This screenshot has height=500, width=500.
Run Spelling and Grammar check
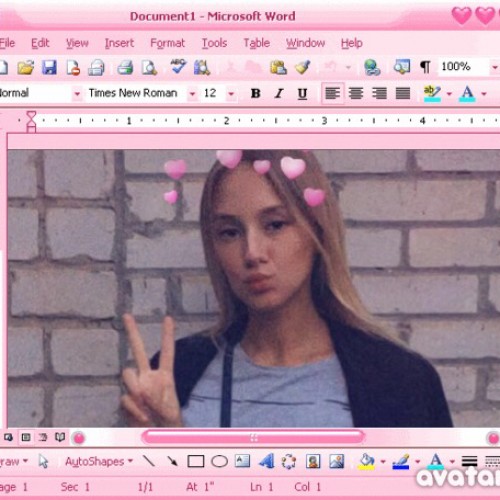click(178, 67)
